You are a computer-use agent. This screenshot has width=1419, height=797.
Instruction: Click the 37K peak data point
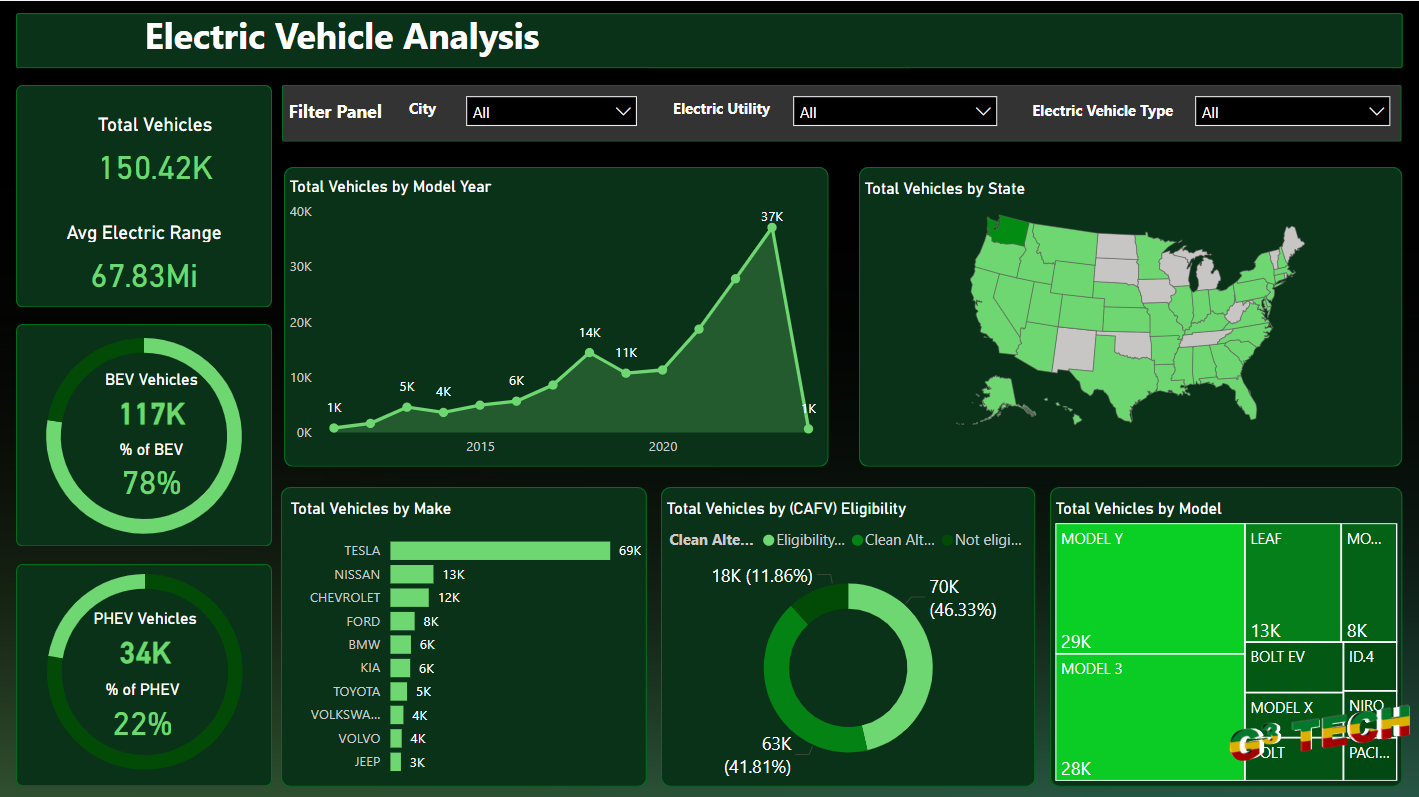click(772, 228)
